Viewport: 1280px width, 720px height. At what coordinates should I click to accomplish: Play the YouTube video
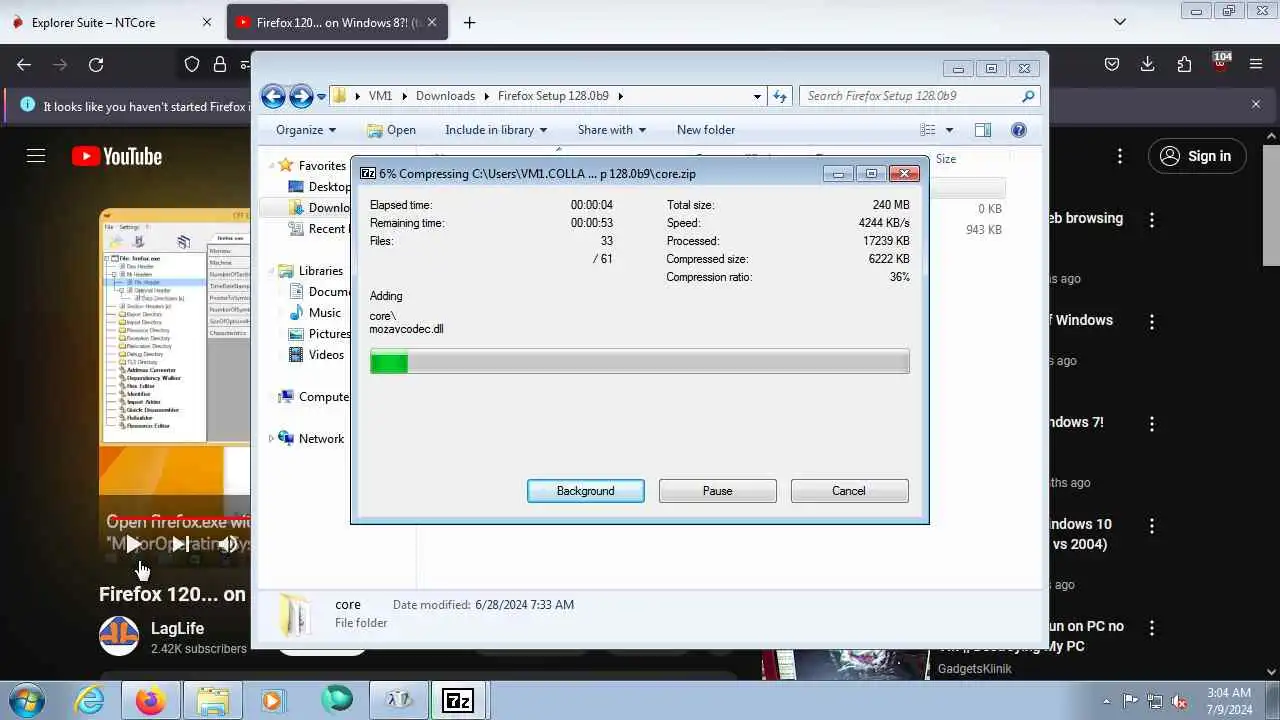point(132,544)
